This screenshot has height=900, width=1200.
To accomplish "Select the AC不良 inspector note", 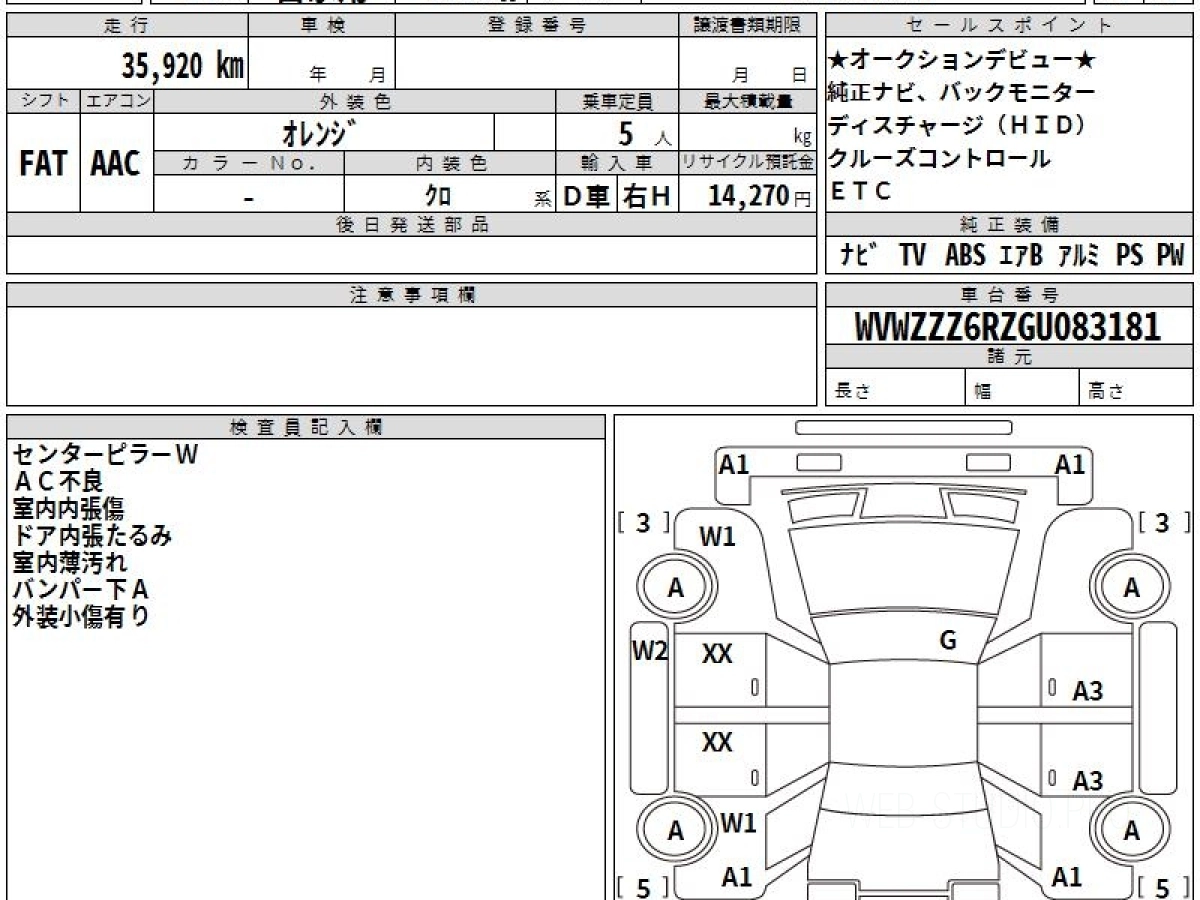I will (57, 482).
